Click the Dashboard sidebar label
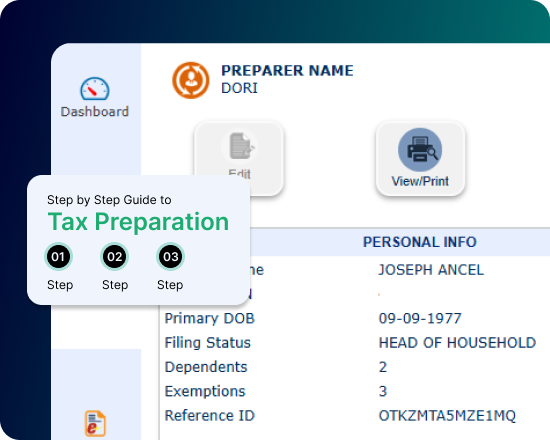550x440 pixels. coord(95,112)
